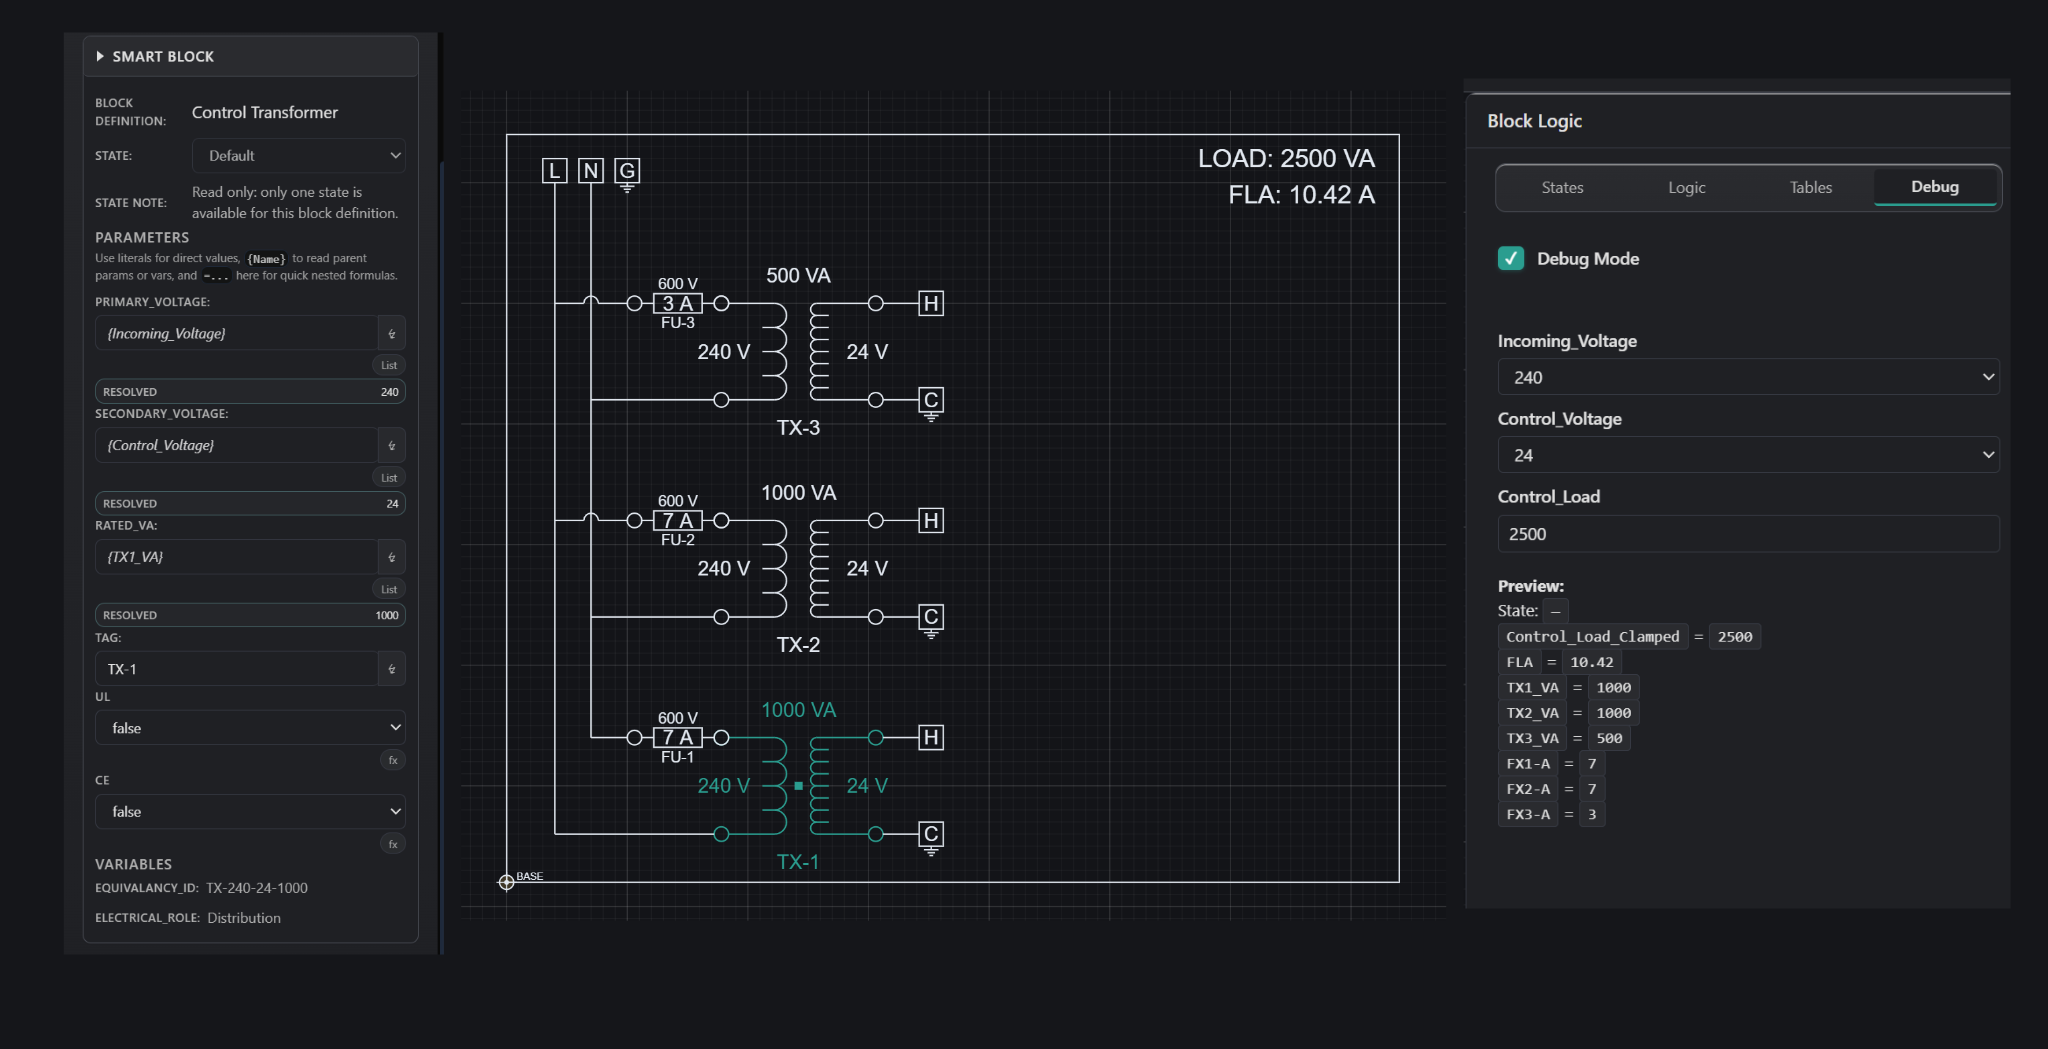Click the SECONDARY_VOLTAGE formula icon button
Screen dimensions: 2048x1049
click(392, 446)
